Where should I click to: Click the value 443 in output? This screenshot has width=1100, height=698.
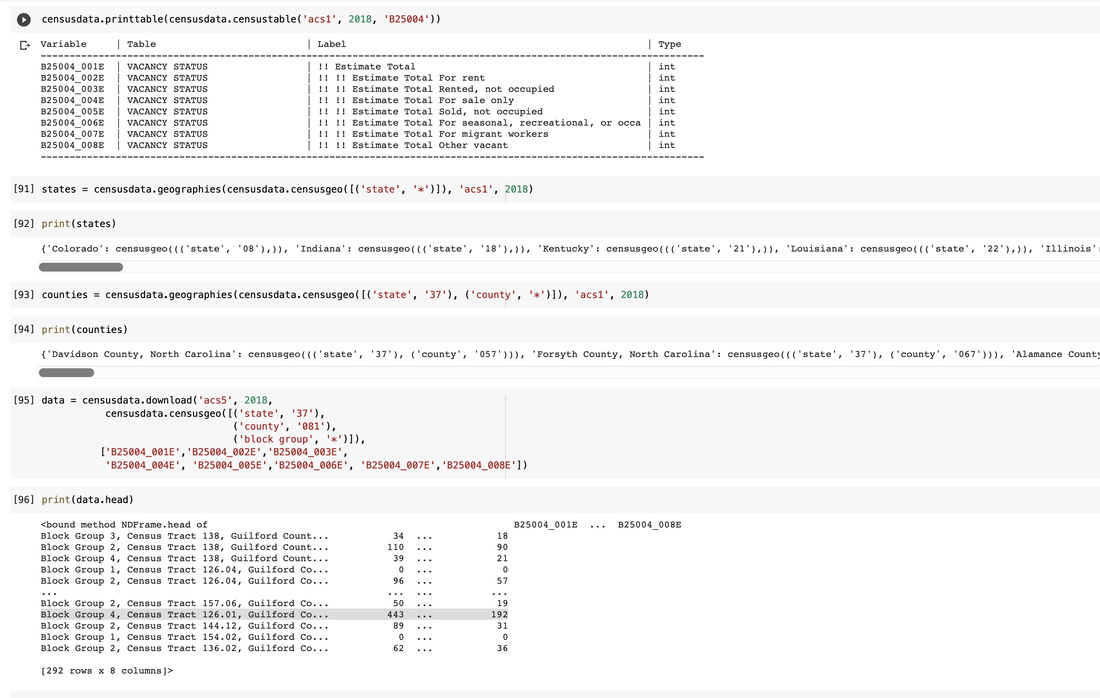[396, 615]
